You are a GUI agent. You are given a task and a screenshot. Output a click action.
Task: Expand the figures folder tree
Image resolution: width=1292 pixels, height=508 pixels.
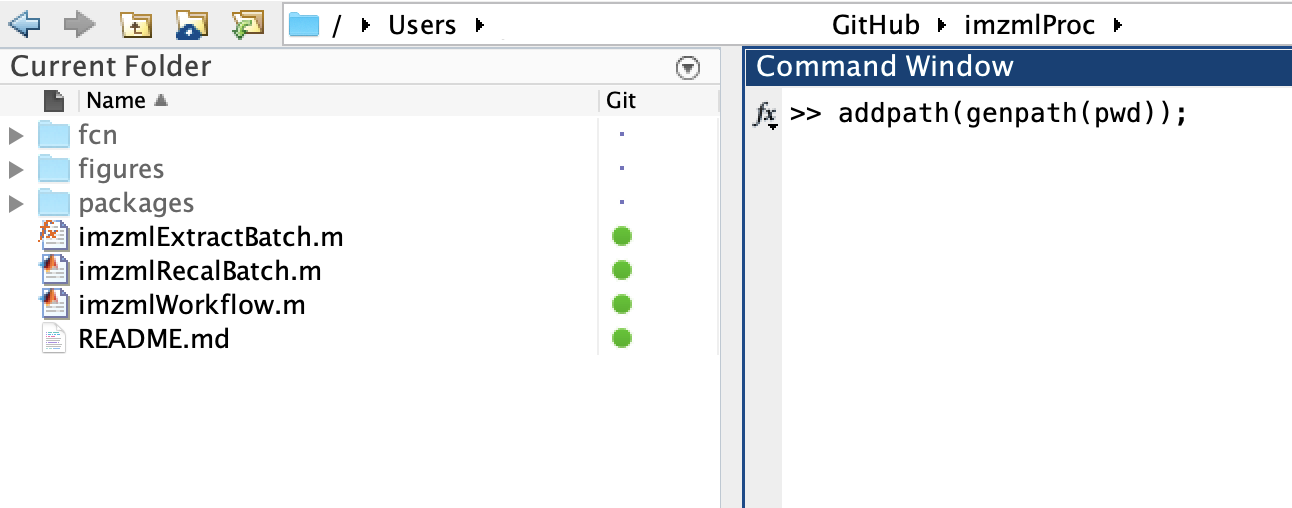[15, 169]
